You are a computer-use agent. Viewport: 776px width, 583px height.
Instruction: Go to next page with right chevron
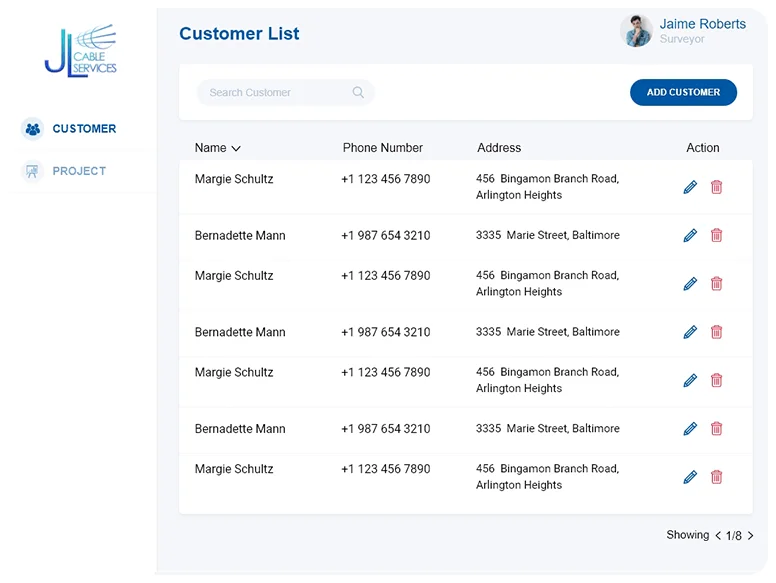[x=751, y=536]
